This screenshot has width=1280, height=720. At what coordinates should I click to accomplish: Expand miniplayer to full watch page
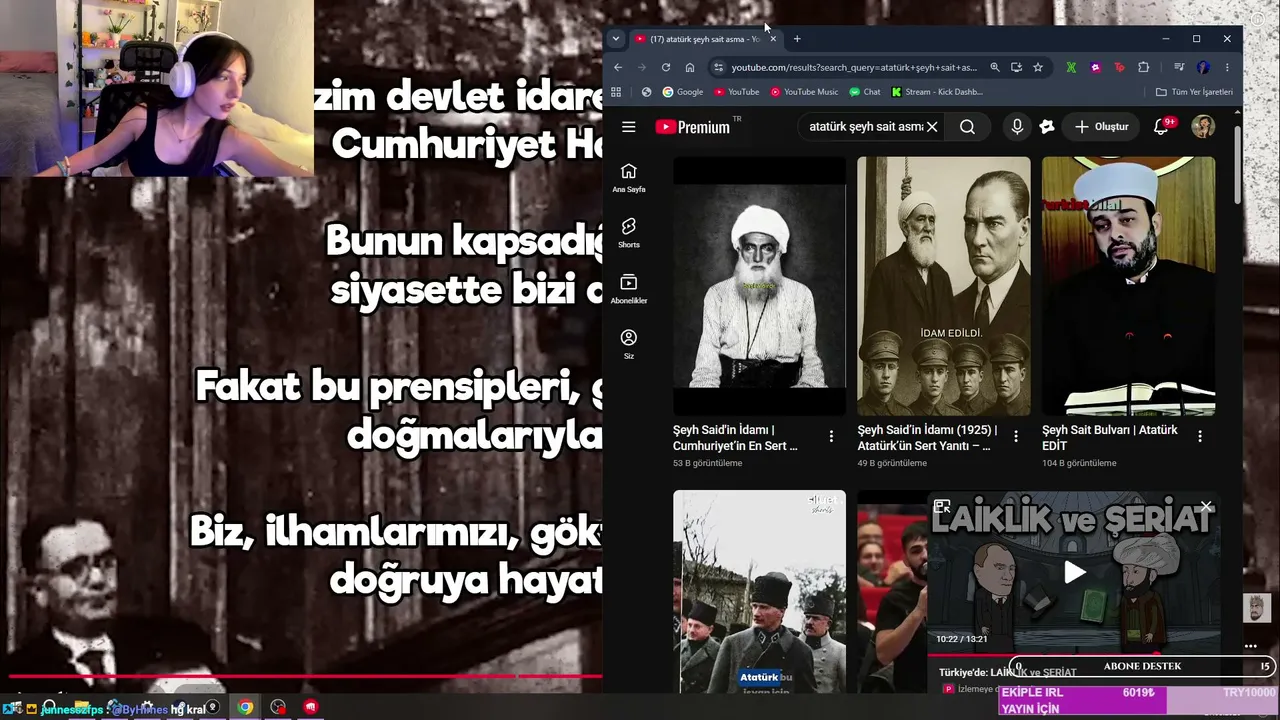[x=942, y=506]
